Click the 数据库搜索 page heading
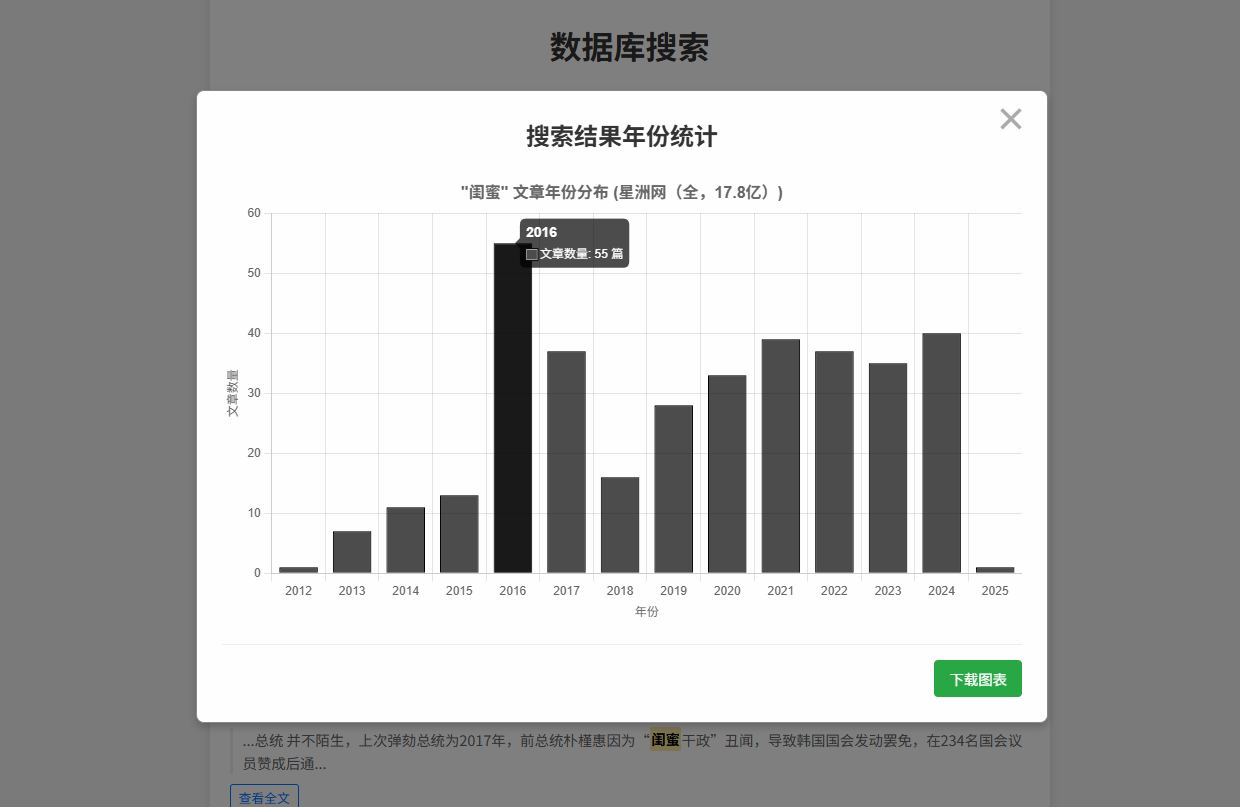1240x807 pixels. point(627,49)
